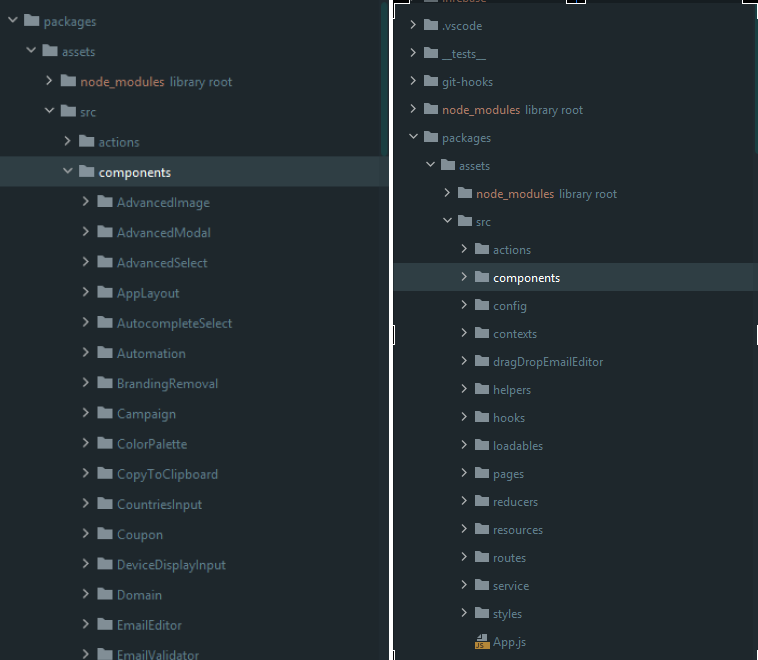
Task: Expand the Campaign folder arrow
Action: click(x=86, y=413)
